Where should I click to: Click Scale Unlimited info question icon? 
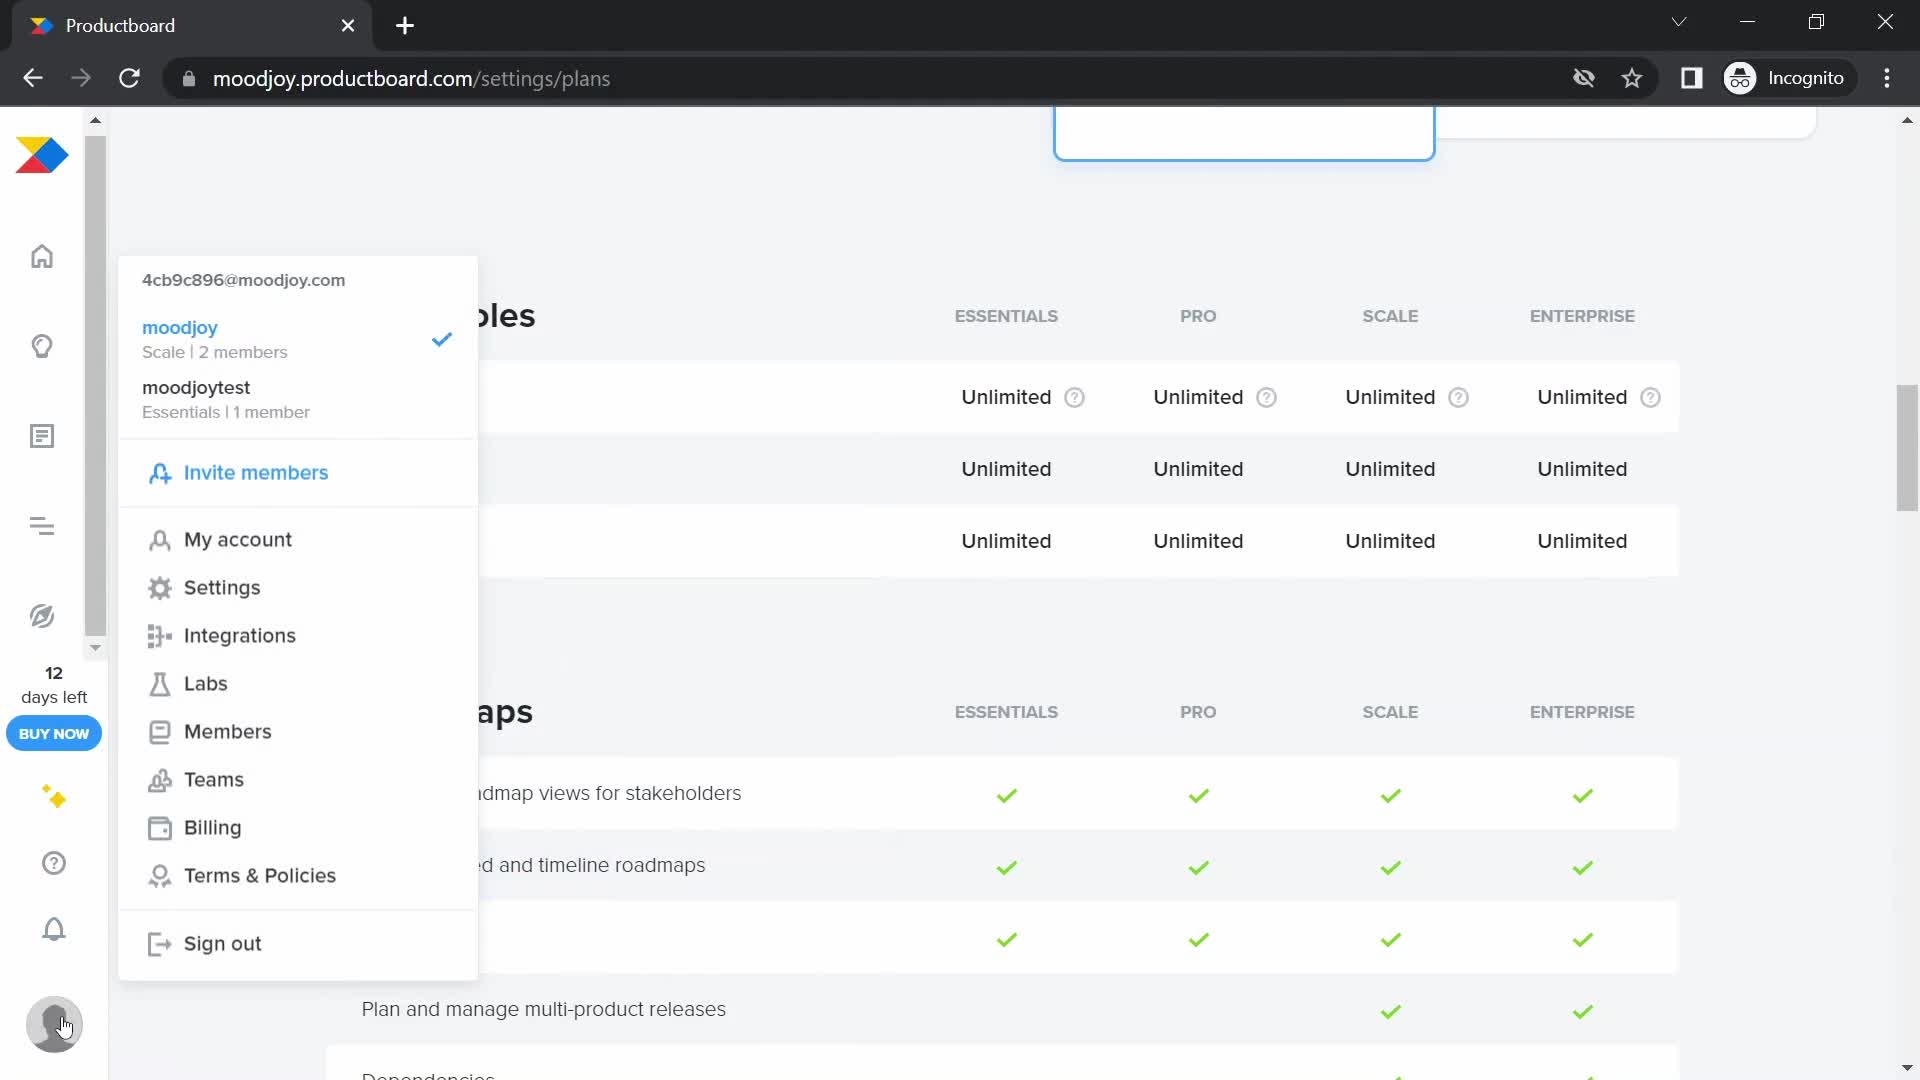coord(1459,397)
